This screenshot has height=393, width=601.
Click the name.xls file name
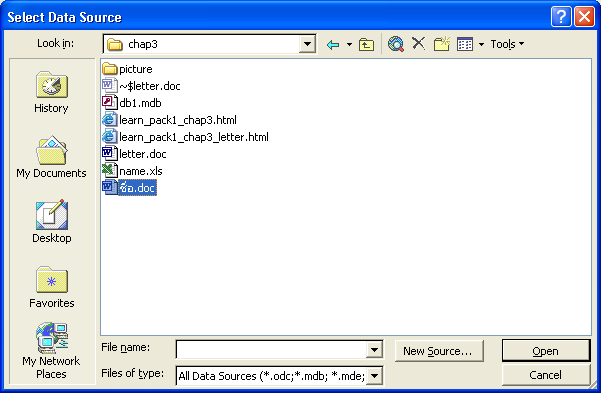click(x=141, y=171)
